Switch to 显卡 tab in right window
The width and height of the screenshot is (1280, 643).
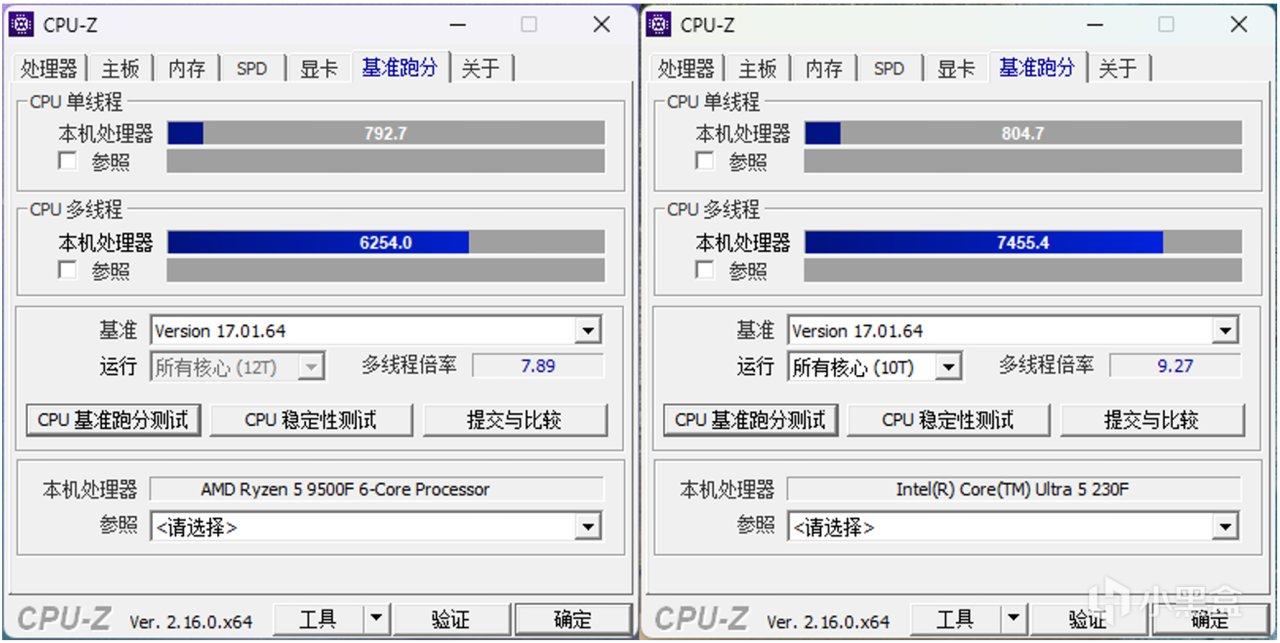tap(956, 69)
